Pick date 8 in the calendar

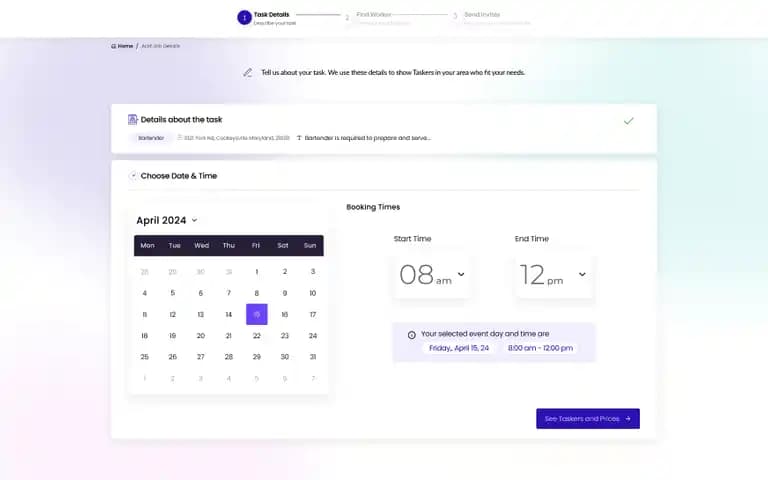tap(257, 293)
